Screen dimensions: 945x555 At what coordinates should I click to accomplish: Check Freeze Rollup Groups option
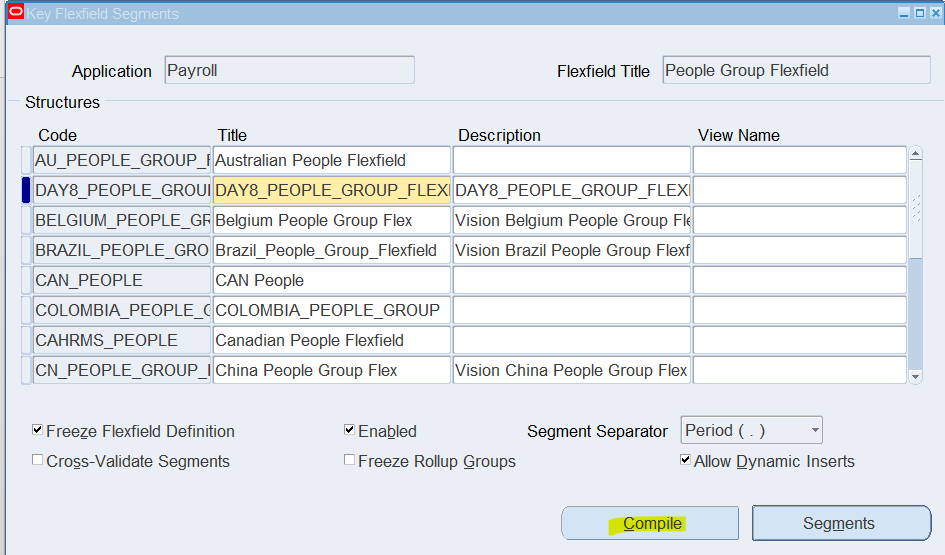coord(349,460)
